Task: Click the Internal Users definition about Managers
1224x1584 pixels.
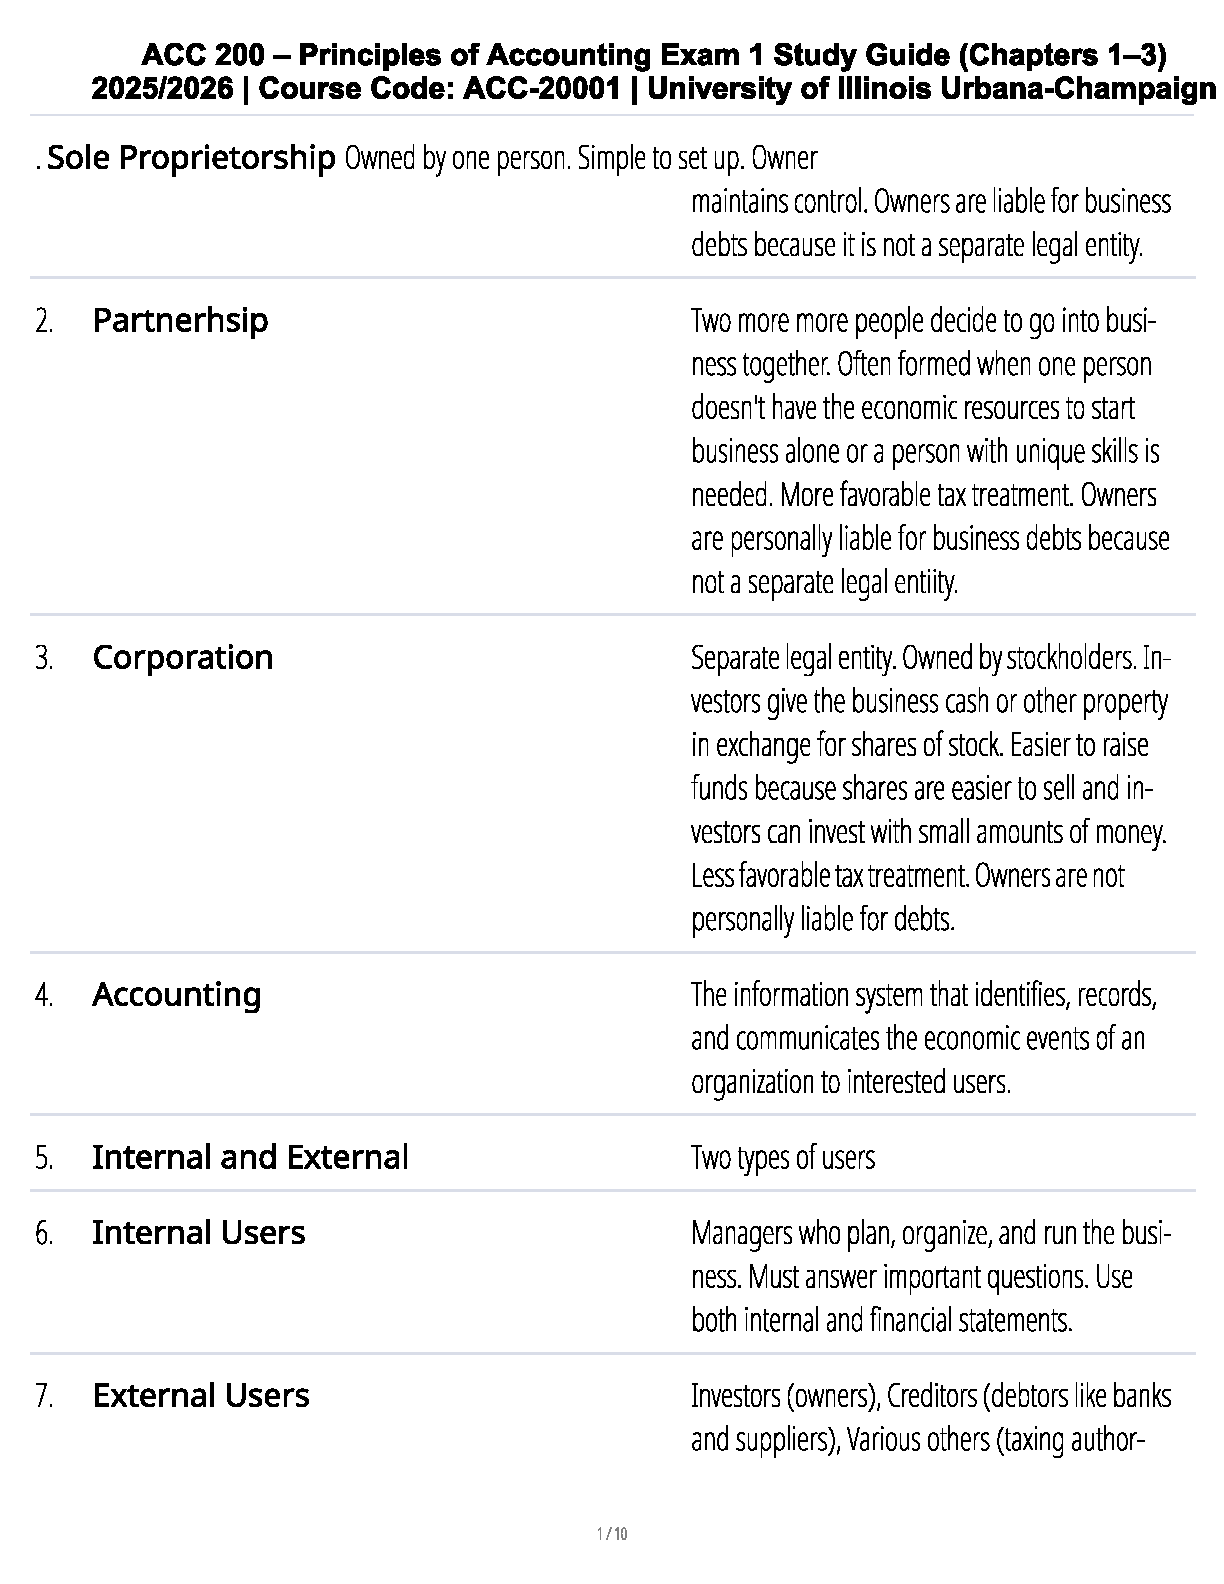Action: tap(930, 1276)
